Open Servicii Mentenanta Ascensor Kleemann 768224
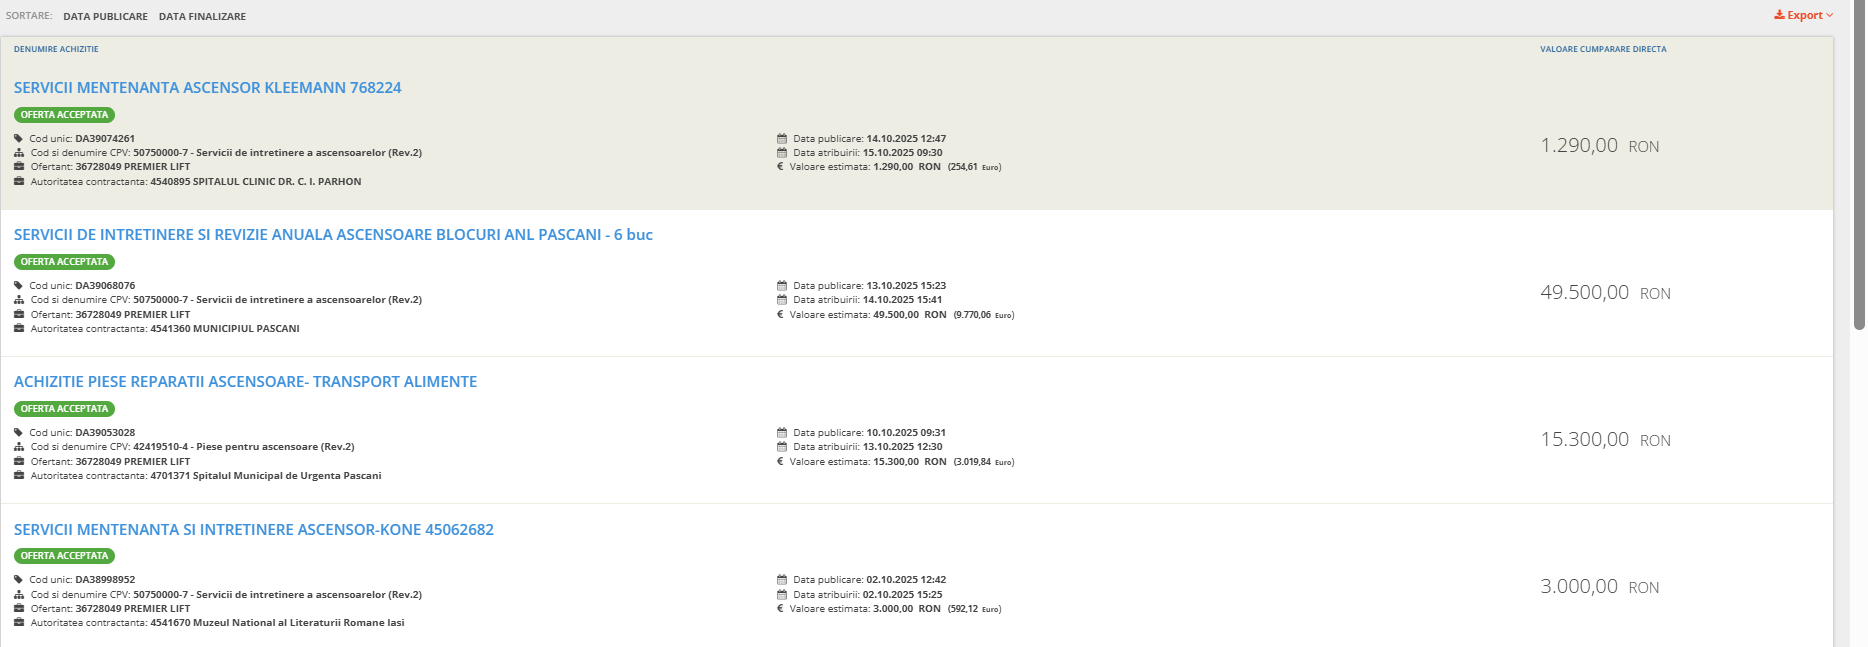This screenshot has height=647, width=1868. (207, 88)
